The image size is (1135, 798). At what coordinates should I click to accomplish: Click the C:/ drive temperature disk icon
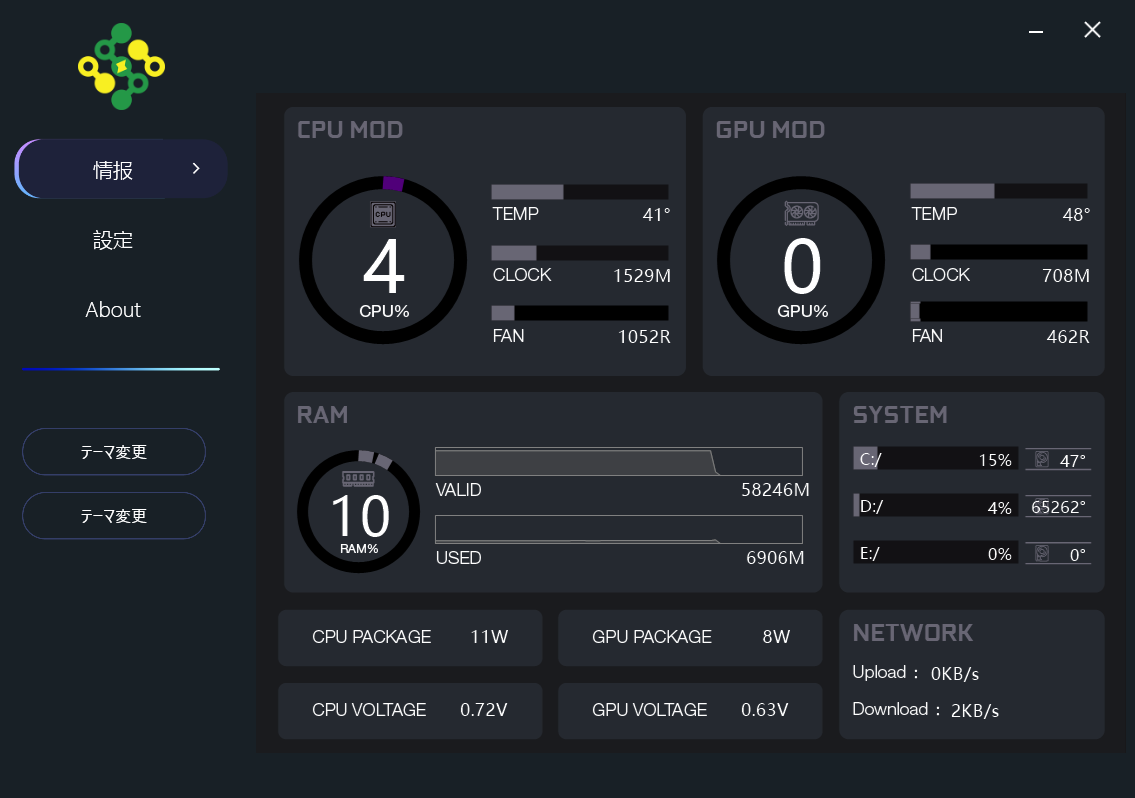tap(1042, 460)
